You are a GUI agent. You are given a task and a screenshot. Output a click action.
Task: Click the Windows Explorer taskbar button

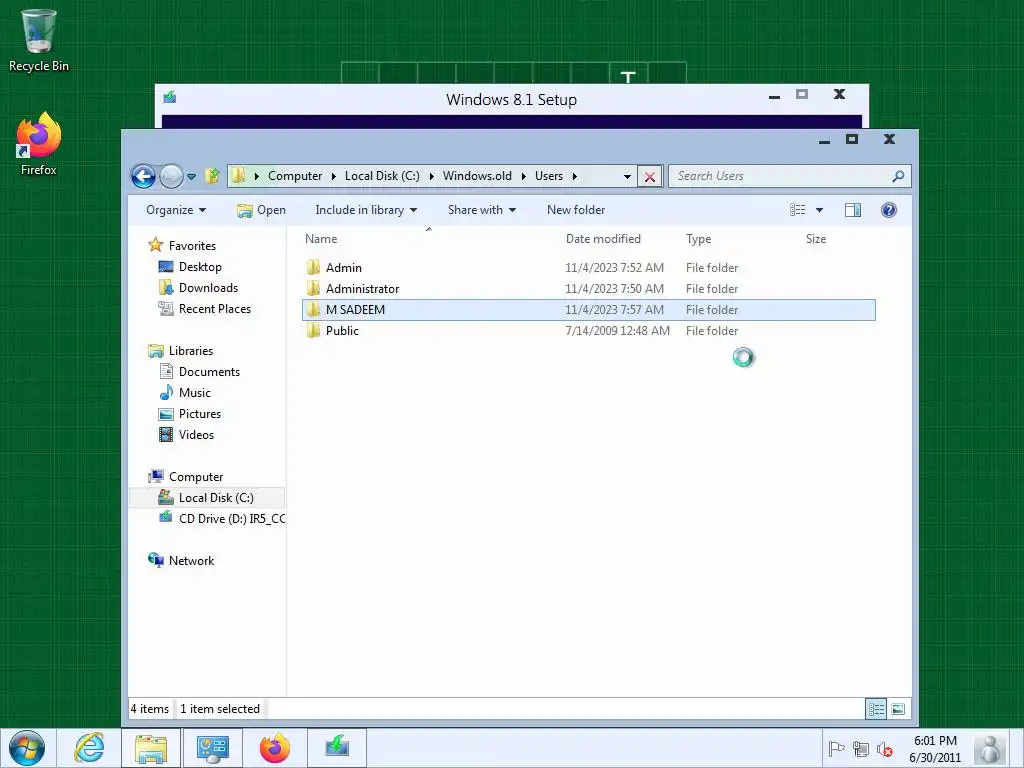[151, 748]
